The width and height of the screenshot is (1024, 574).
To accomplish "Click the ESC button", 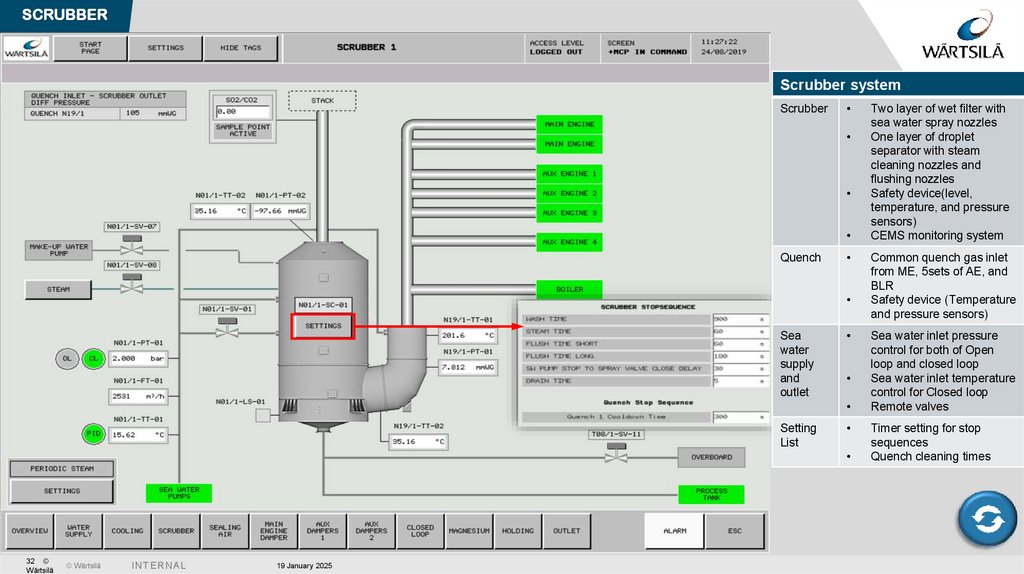I will (735, 531).
